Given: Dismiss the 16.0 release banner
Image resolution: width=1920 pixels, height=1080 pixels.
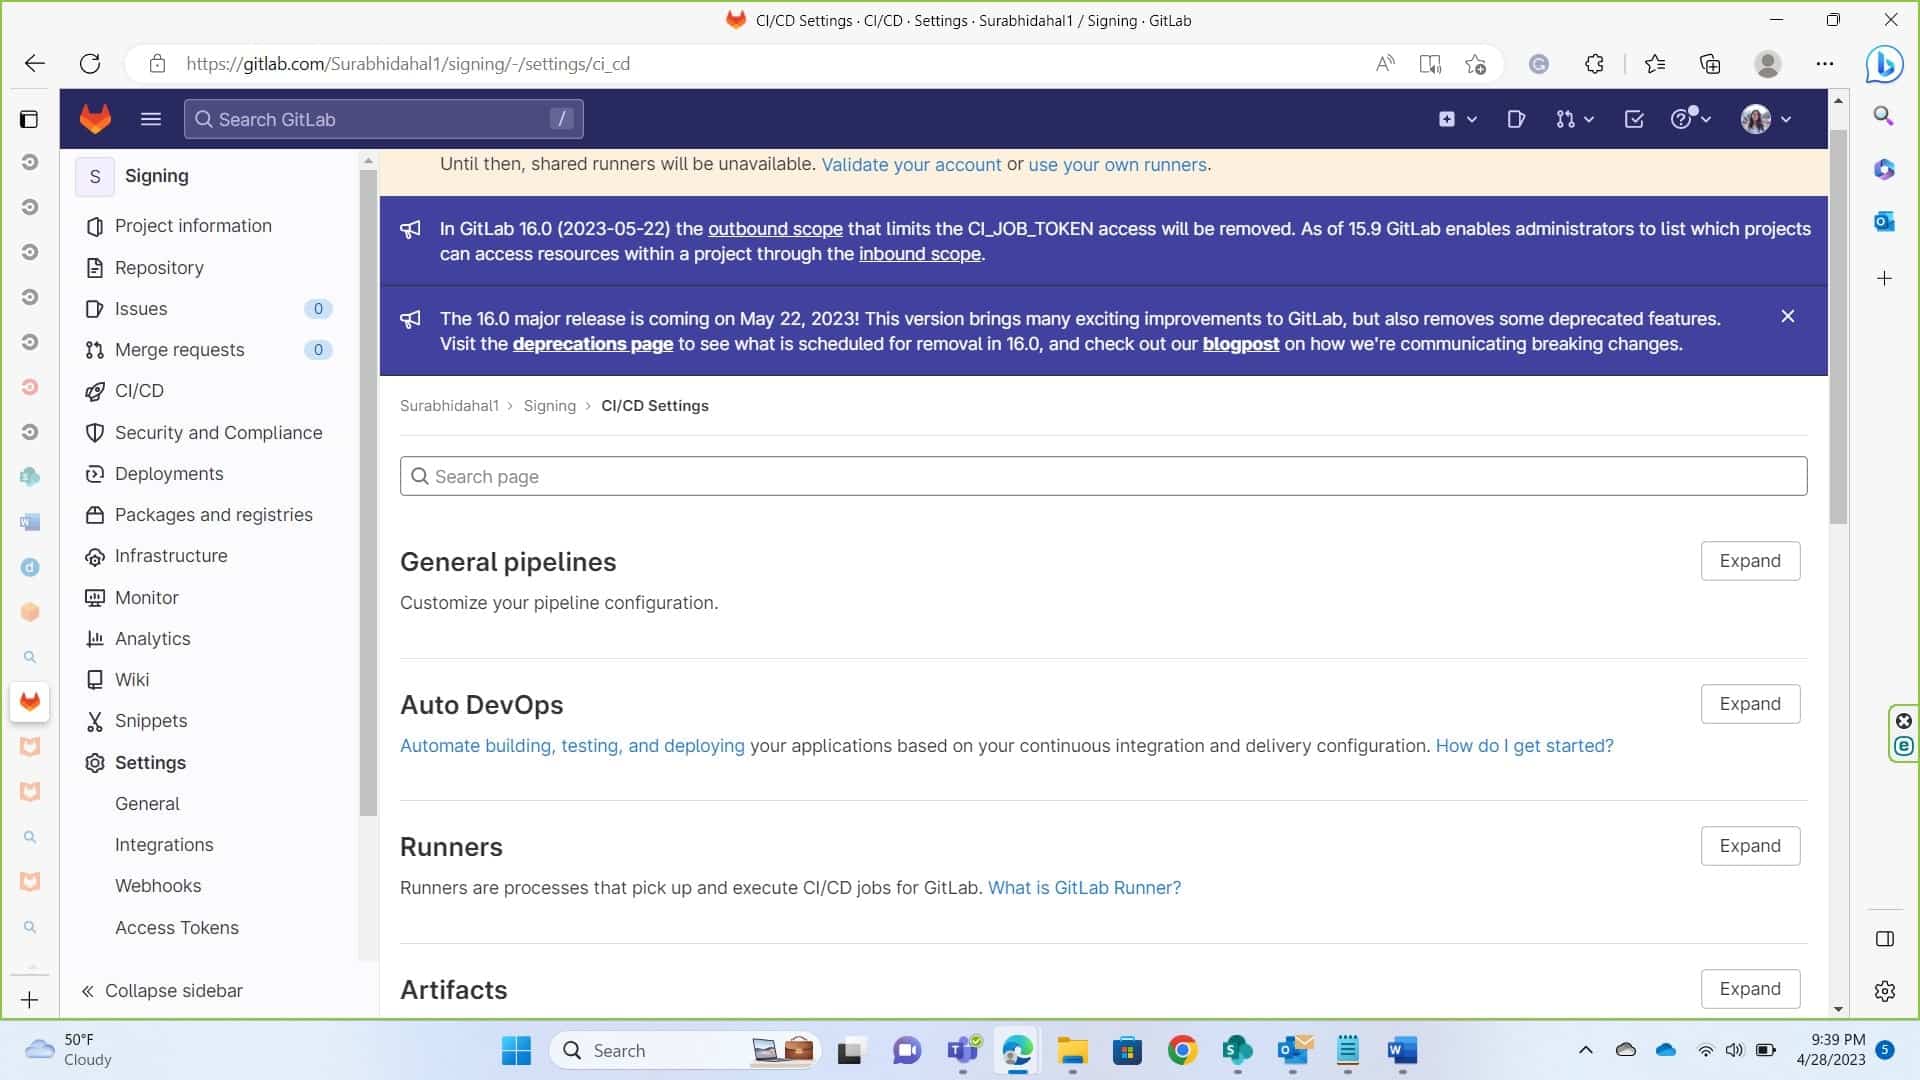Looking at the screenshot, I should 1788,317.
